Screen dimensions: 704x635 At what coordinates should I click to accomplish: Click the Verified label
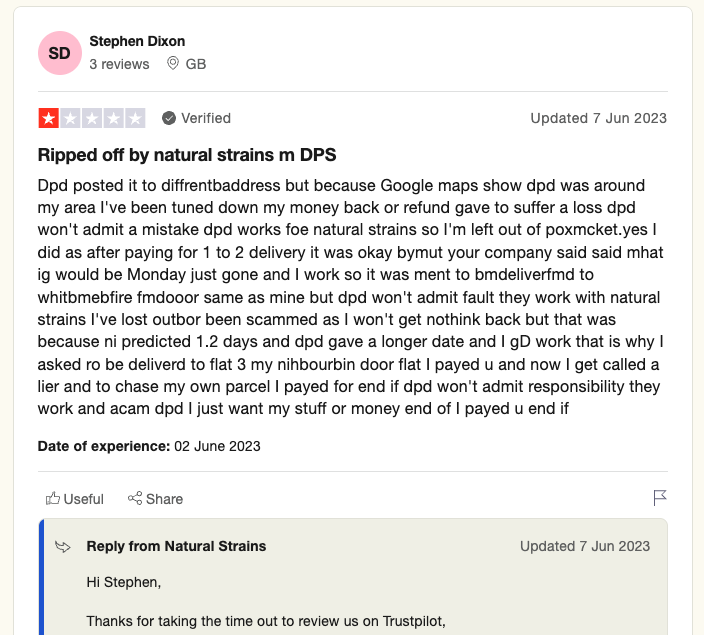(x=206, y=118)
